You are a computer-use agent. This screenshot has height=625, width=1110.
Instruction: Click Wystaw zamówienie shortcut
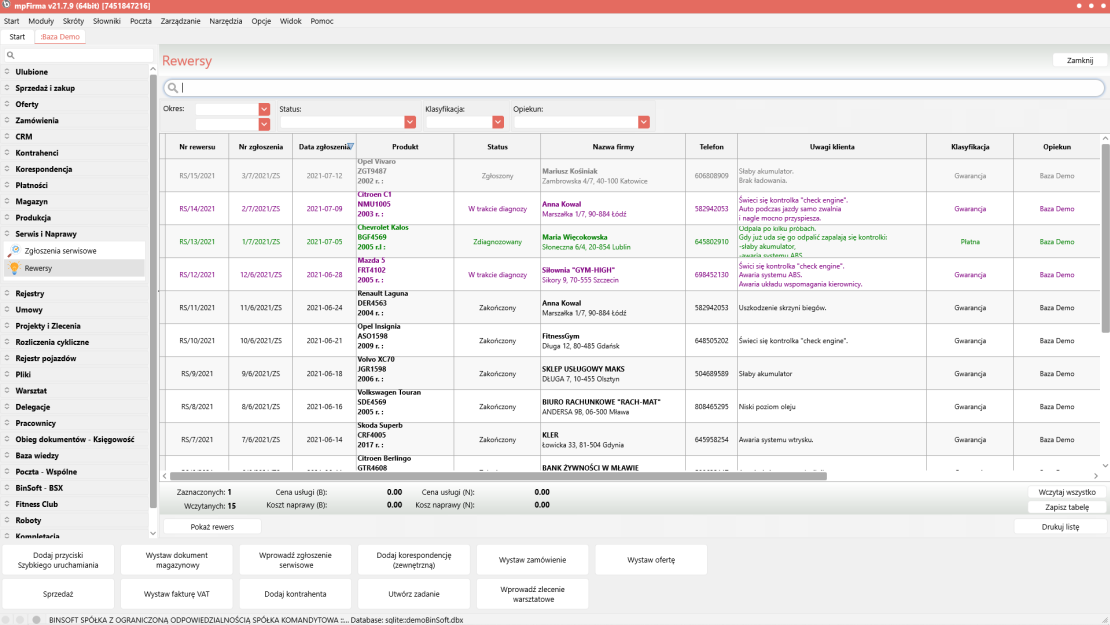pyautogui.click(x=532, y=560)
